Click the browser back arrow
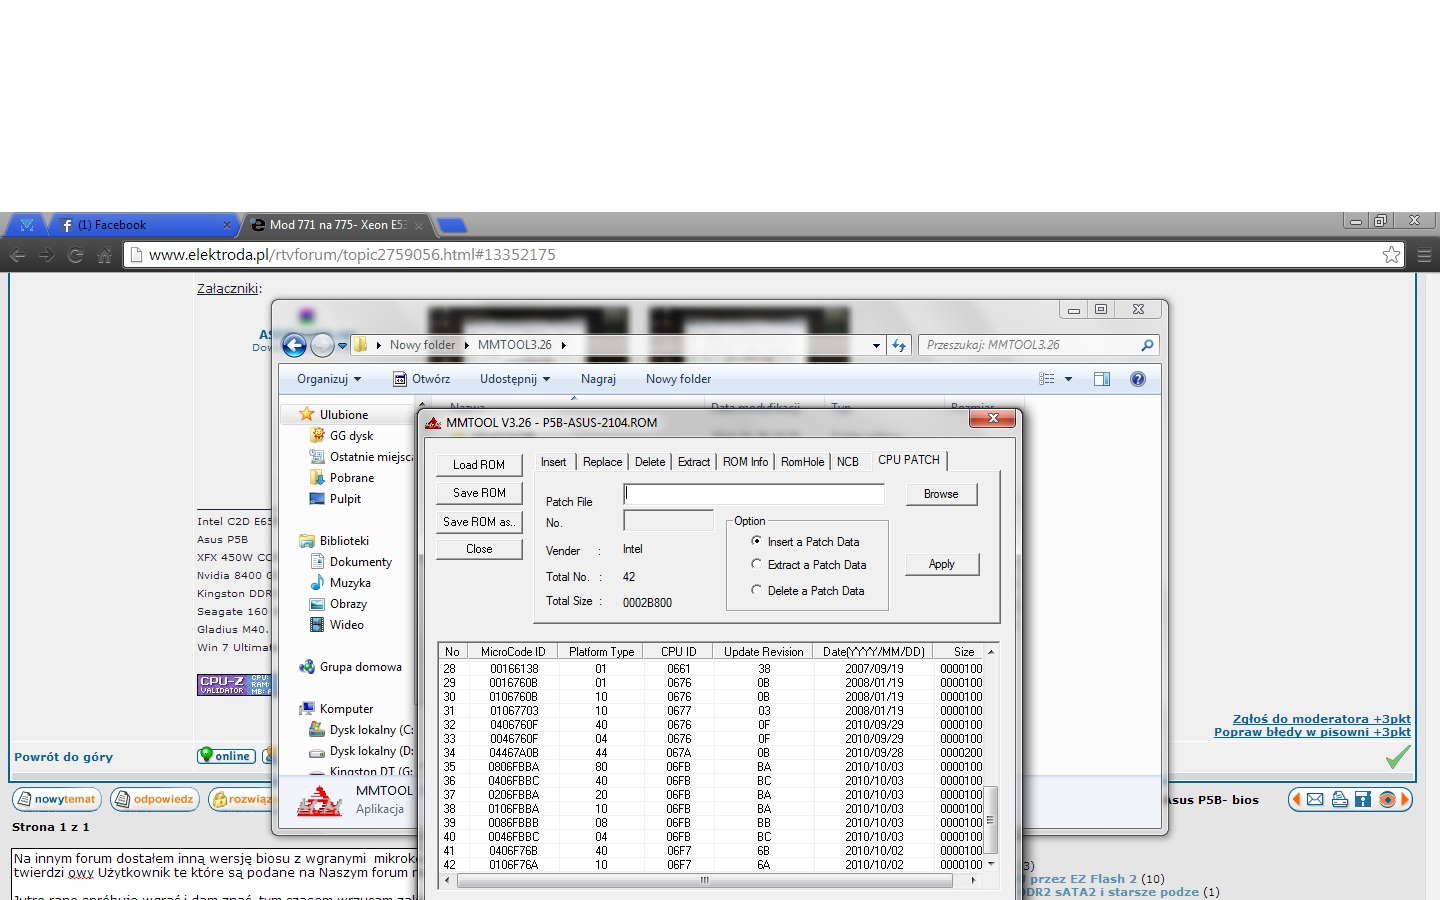The height and width of the screenshot is (900, 1440). pyautogui.click(x=17, y=255)
